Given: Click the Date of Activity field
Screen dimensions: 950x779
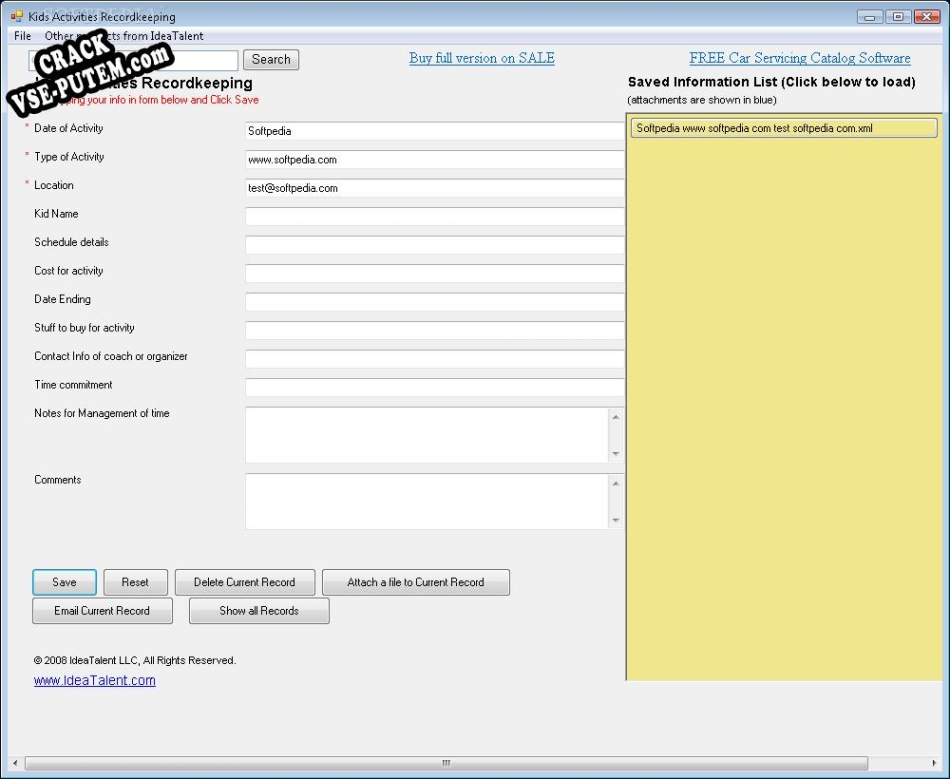Looking at the screenshot, I should tap(434, 131).
